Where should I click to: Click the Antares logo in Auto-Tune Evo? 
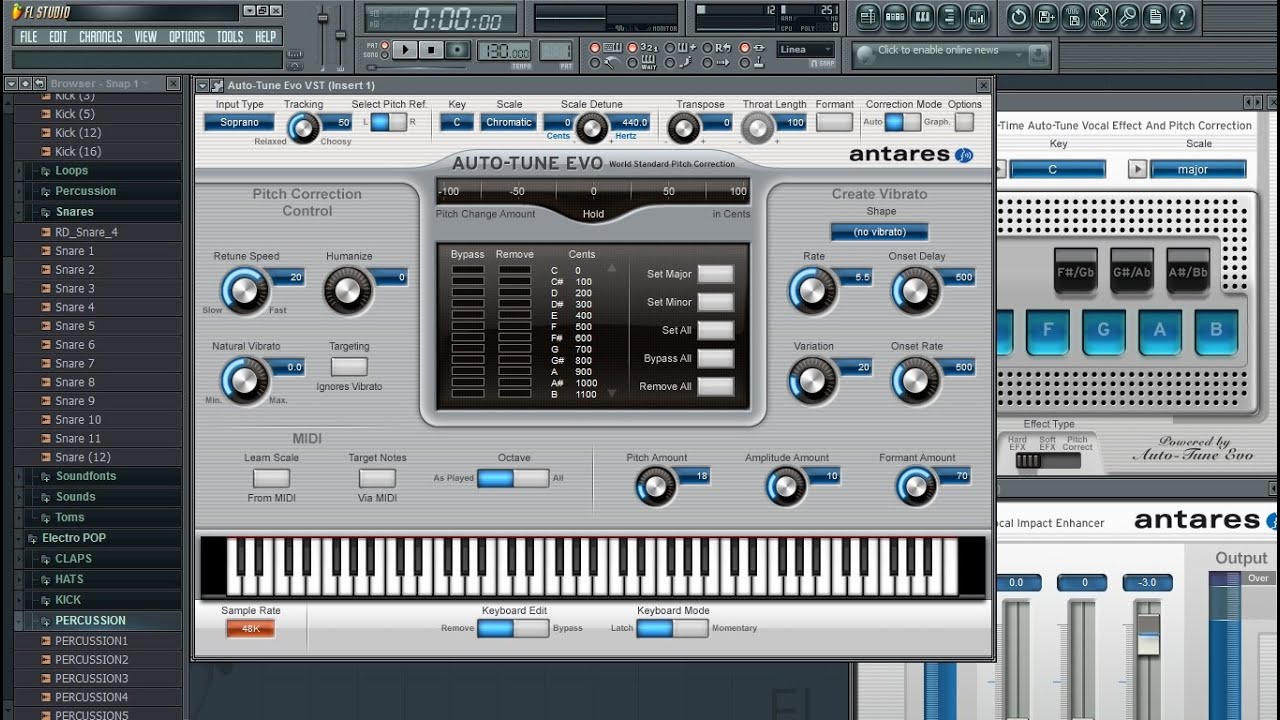coord(910,154)
